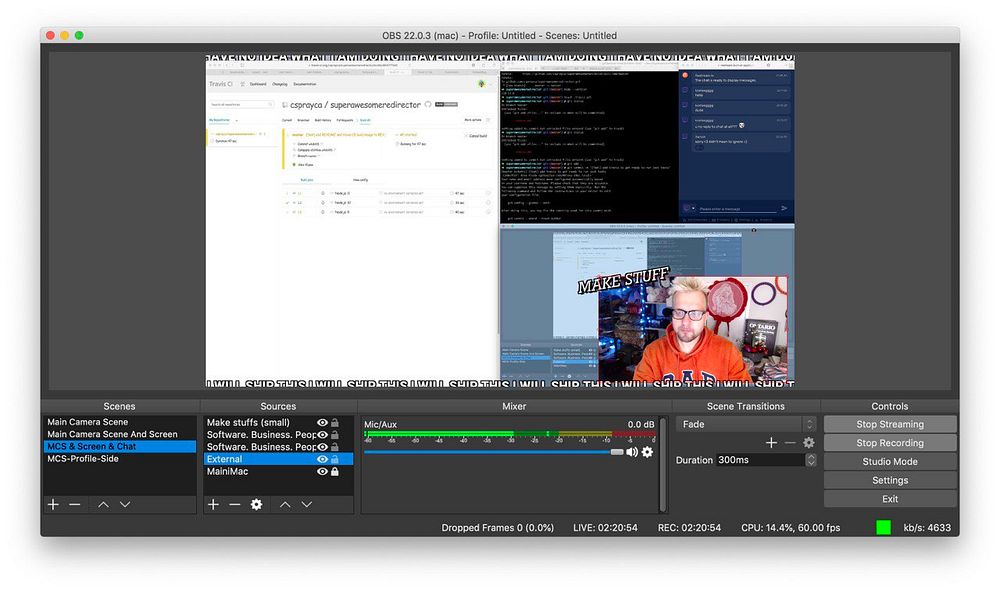This screenshot has height=590, width=1000.
Task: Add a new scene with plus icon
Action: coord(53,505)
